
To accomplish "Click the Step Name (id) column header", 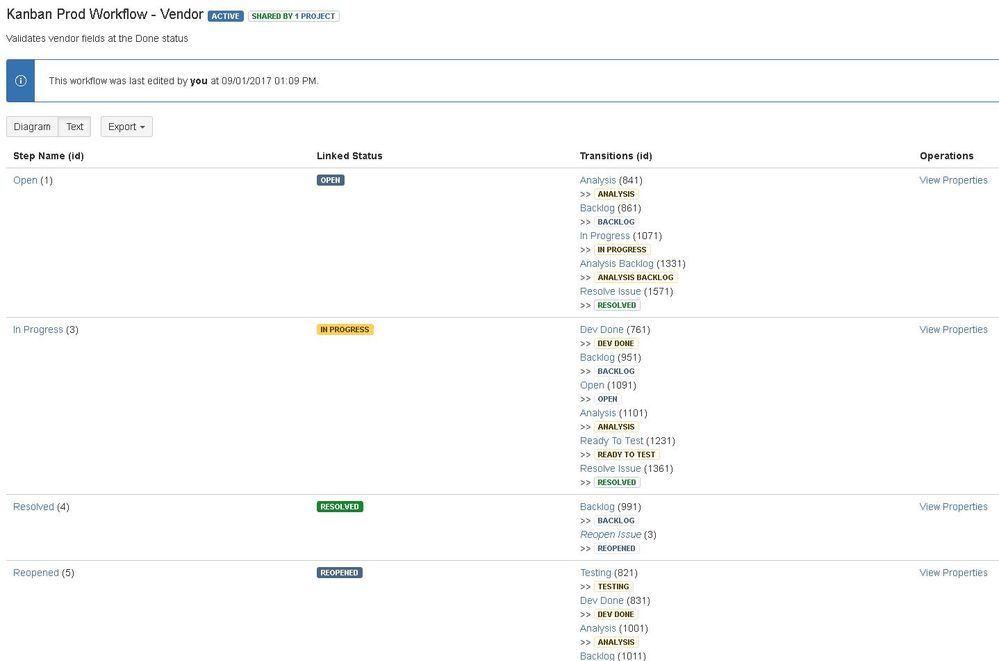I will pyautogui.click(x=48, y=156).
